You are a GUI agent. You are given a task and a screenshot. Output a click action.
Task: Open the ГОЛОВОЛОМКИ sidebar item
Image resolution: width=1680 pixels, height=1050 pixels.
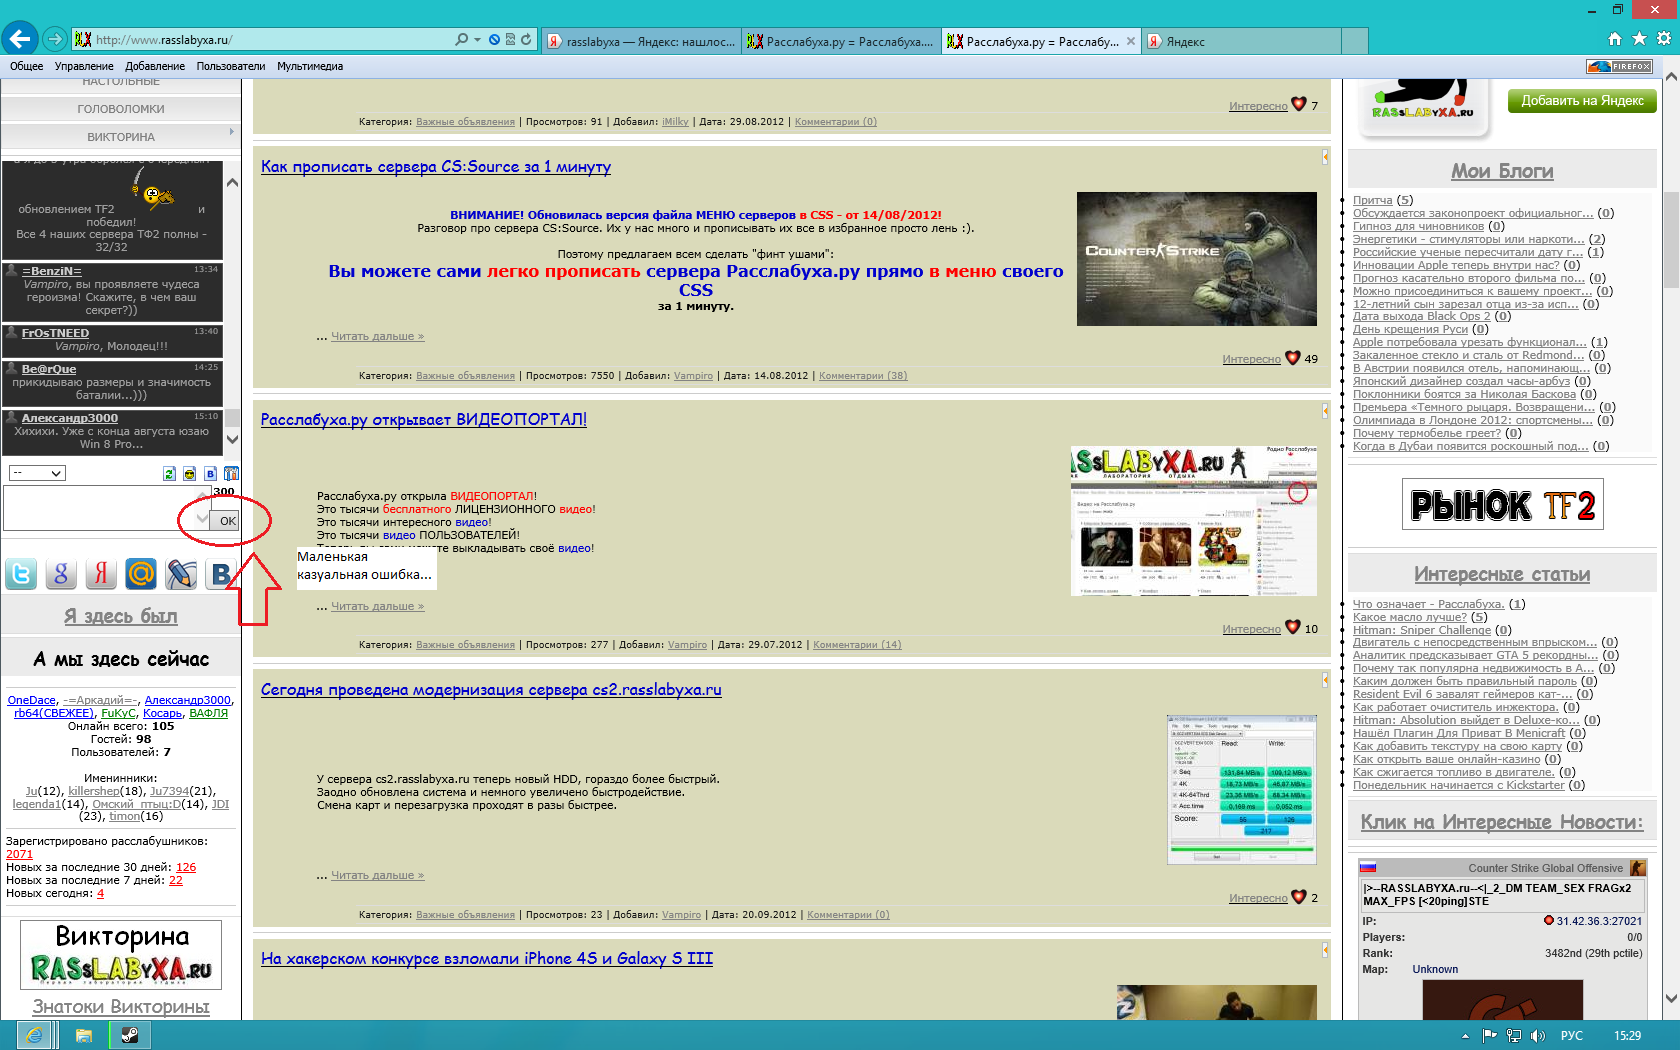click(121, 109)
